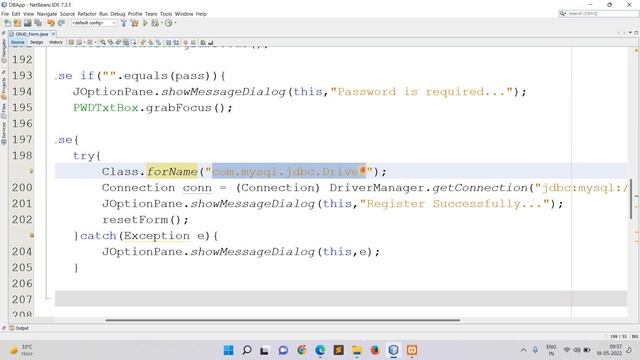Click the New Project toolbar icon
This screenshot has width=640, height=360.
pyautogui.click(x=18, y=23)
